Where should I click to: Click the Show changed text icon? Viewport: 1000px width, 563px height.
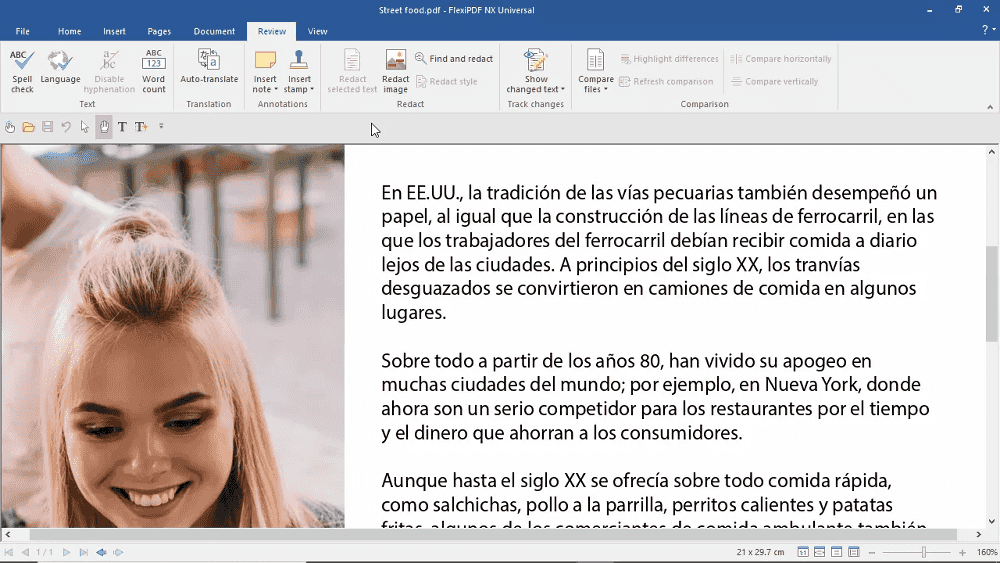(x=536, y=61)
